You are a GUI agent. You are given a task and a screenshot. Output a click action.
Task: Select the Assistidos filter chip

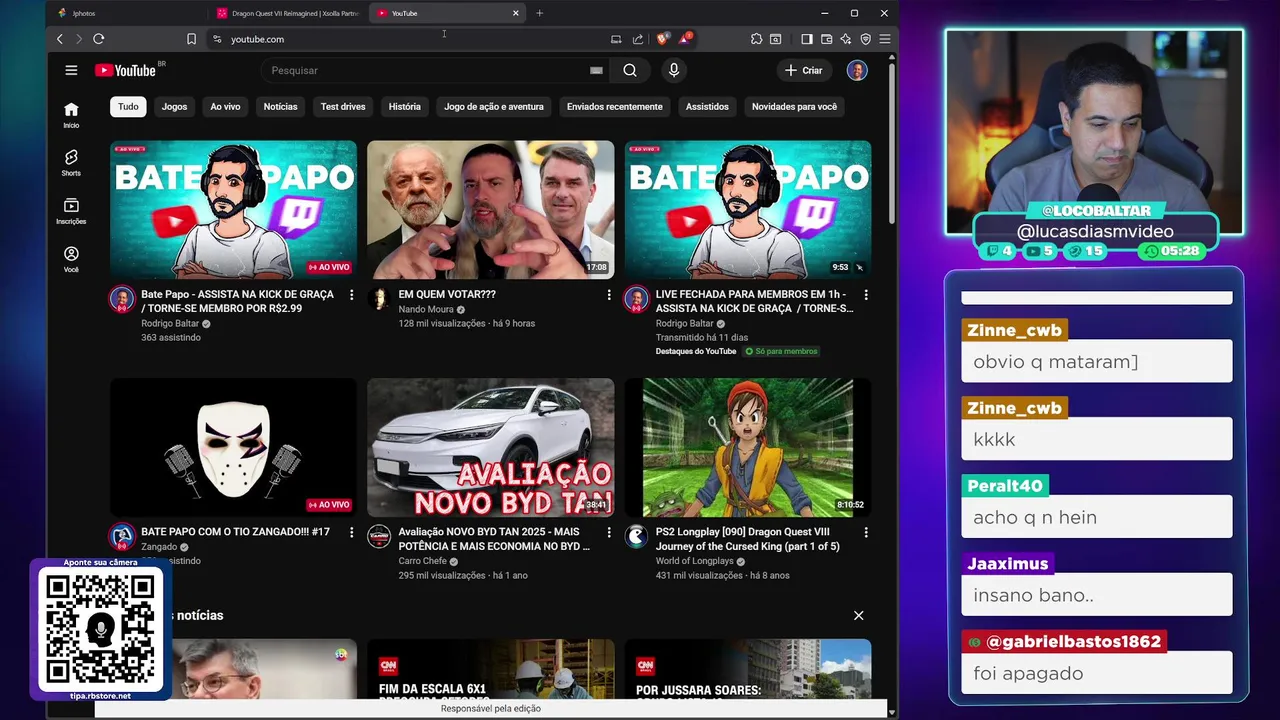pyautogui.click(x=707, y=106)
